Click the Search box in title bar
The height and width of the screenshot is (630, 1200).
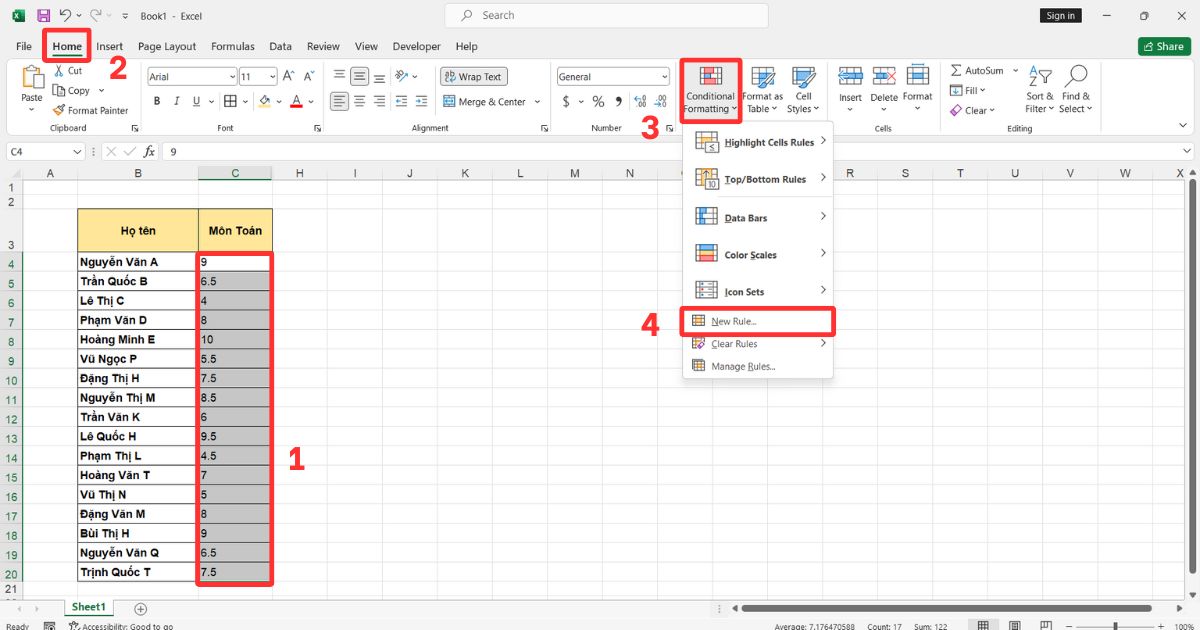(606, 16)
